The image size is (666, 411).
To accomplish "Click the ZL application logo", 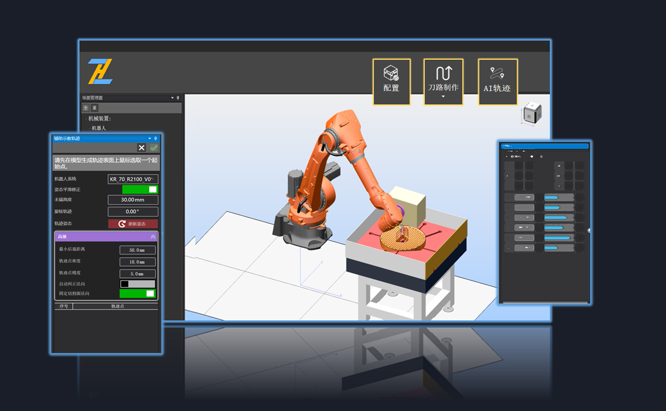I will pyautogui.click(x=101, y=71).
